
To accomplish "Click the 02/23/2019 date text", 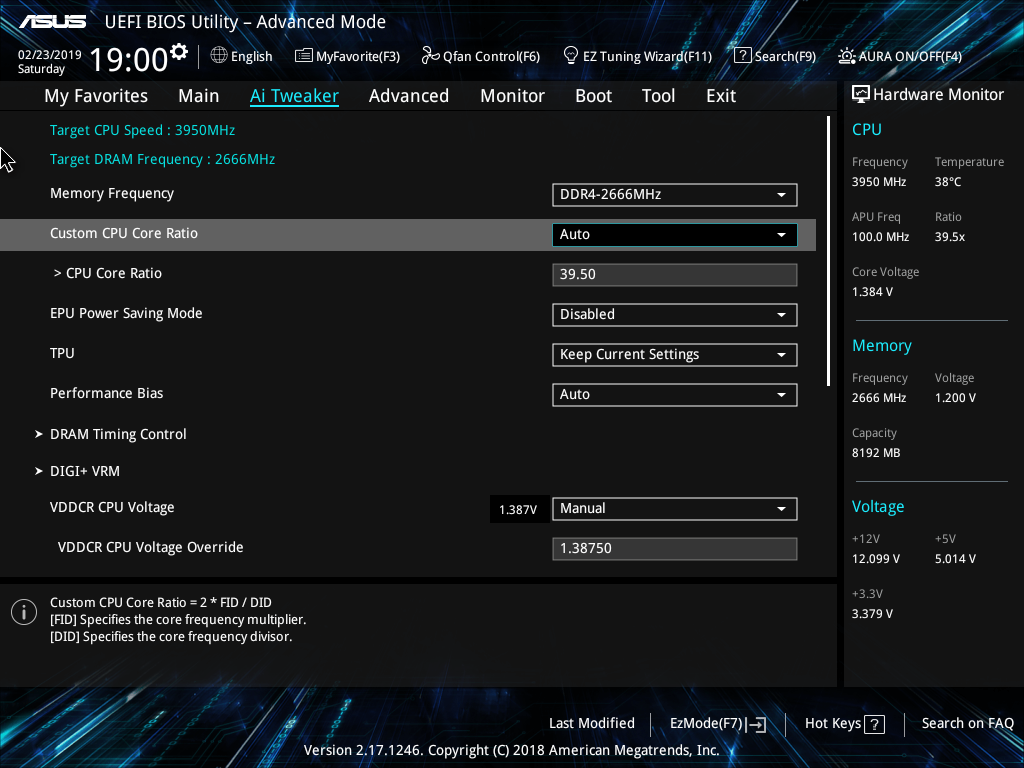I will [x=50, y=55].
